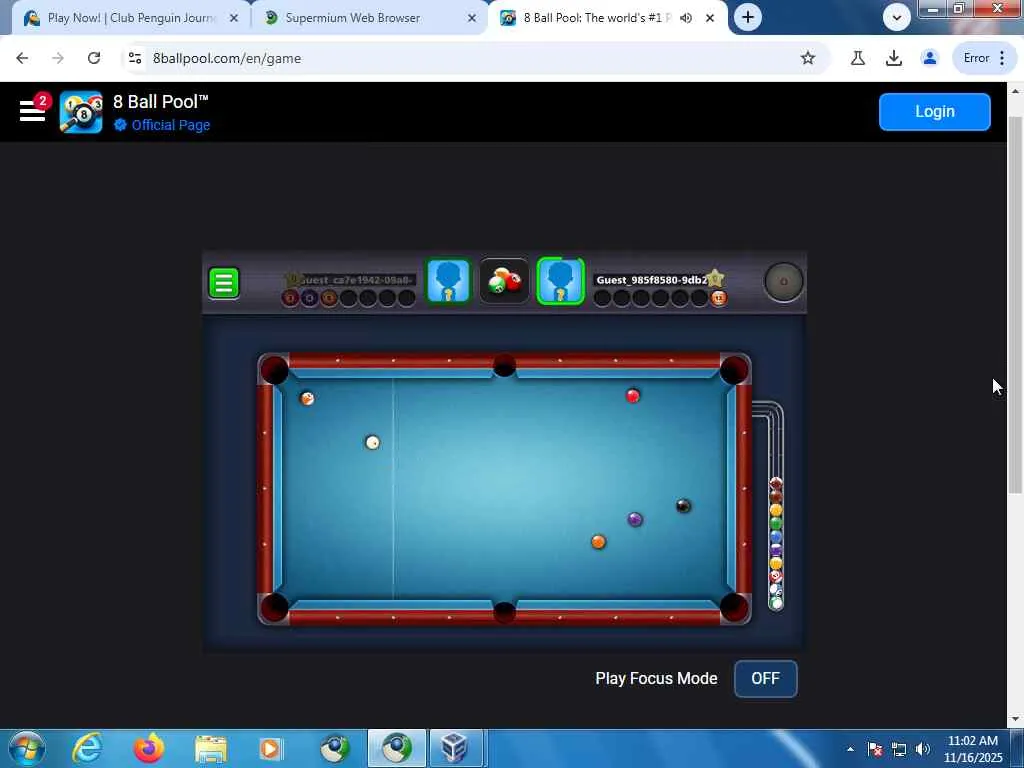The image size is (1024, 768).
Task: Click the red ball near top rail
Action: [x=632, y=396]
